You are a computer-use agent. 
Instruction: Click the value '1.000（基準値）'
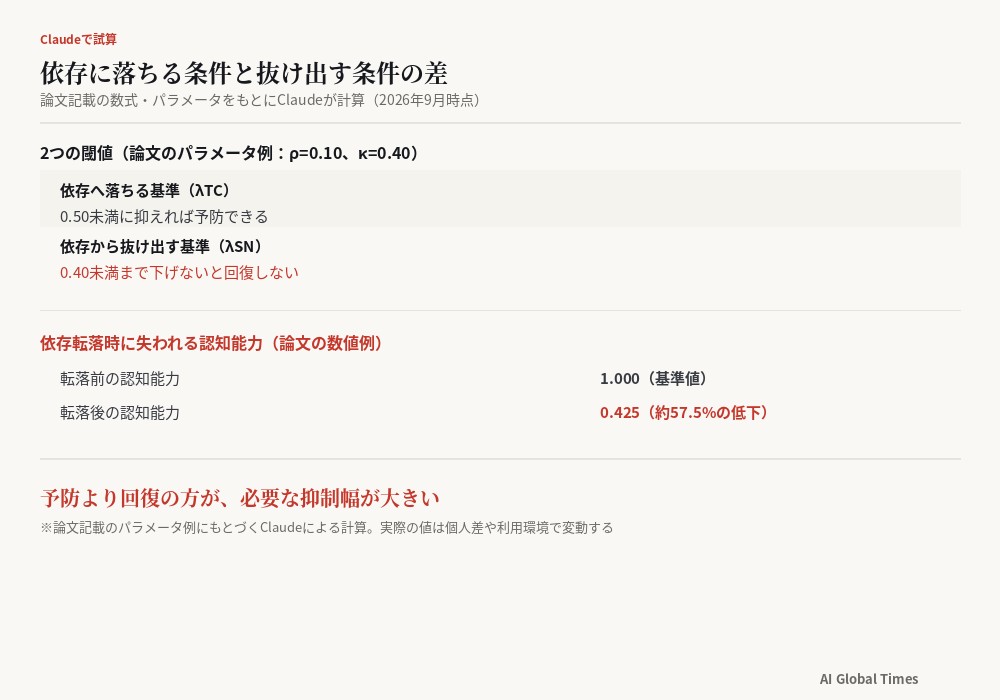655,379
